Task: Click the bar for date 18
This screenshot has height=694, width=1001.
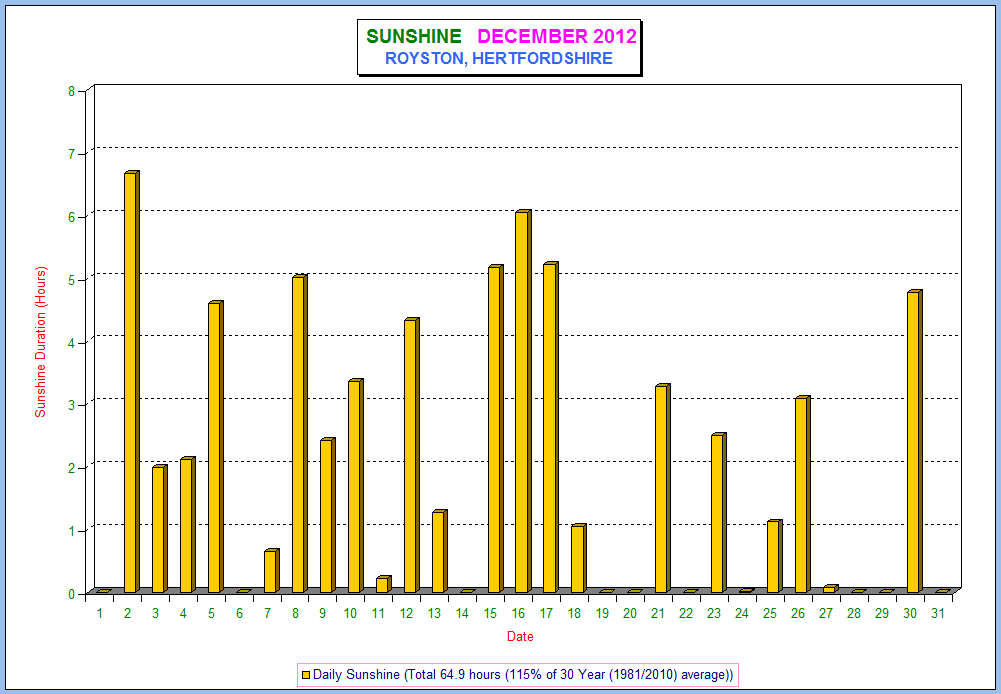Action: (x=579, y=558)
